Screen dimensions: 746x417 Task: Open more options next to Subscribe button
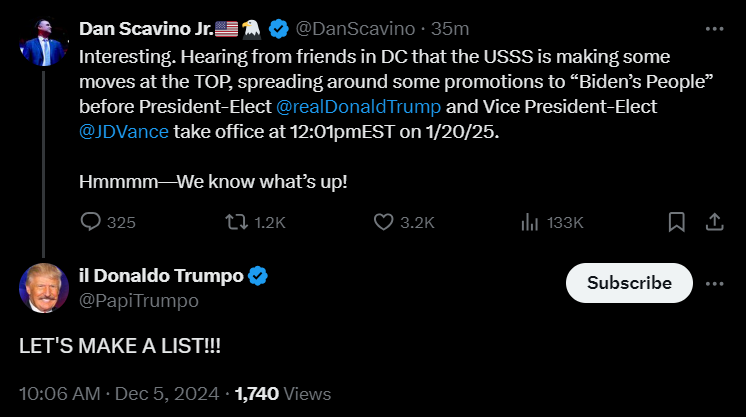(x=714, y=283)
